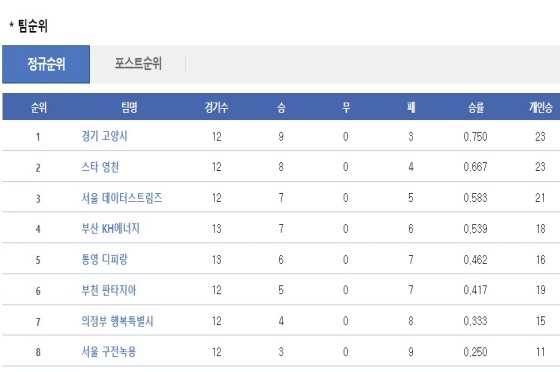The width and height of the screenshot is (560, 372).
Task: Click the 무 column header
Action: point(346,107)
